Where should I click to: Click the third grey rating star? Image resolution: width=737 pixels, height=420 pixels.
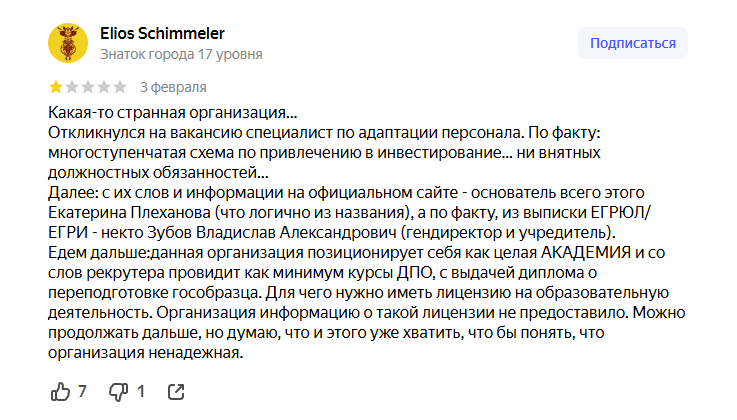88,87
